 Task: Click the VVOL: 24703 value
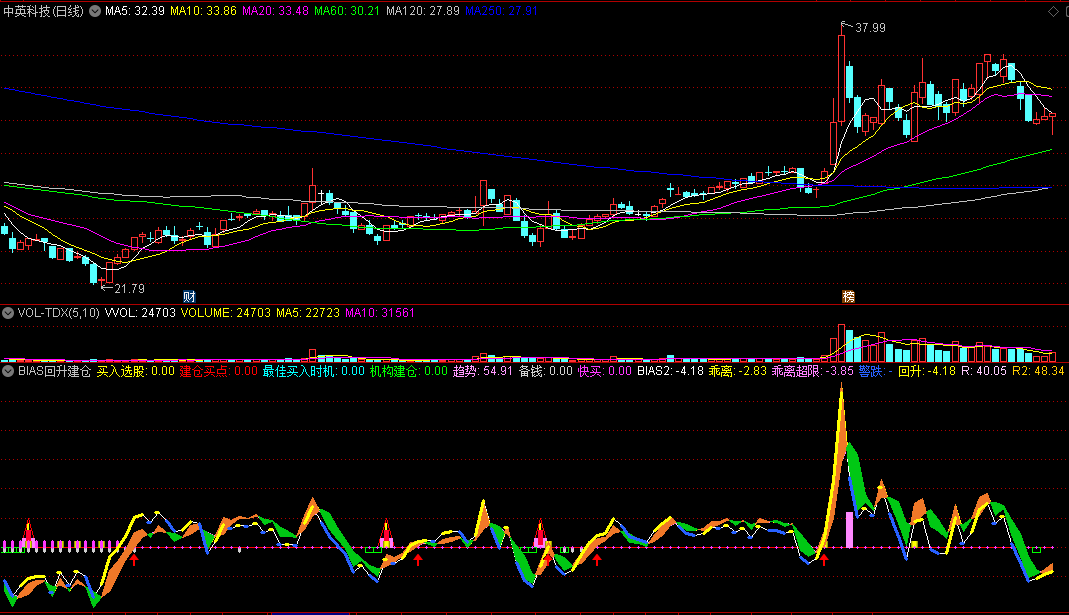[x=140, y=313]
